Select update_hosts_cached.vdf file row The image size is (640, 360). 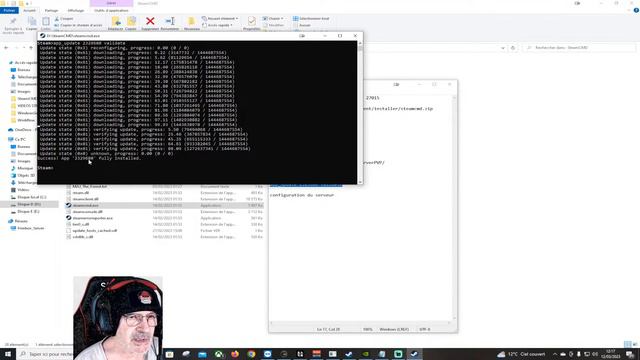point(164,231)
